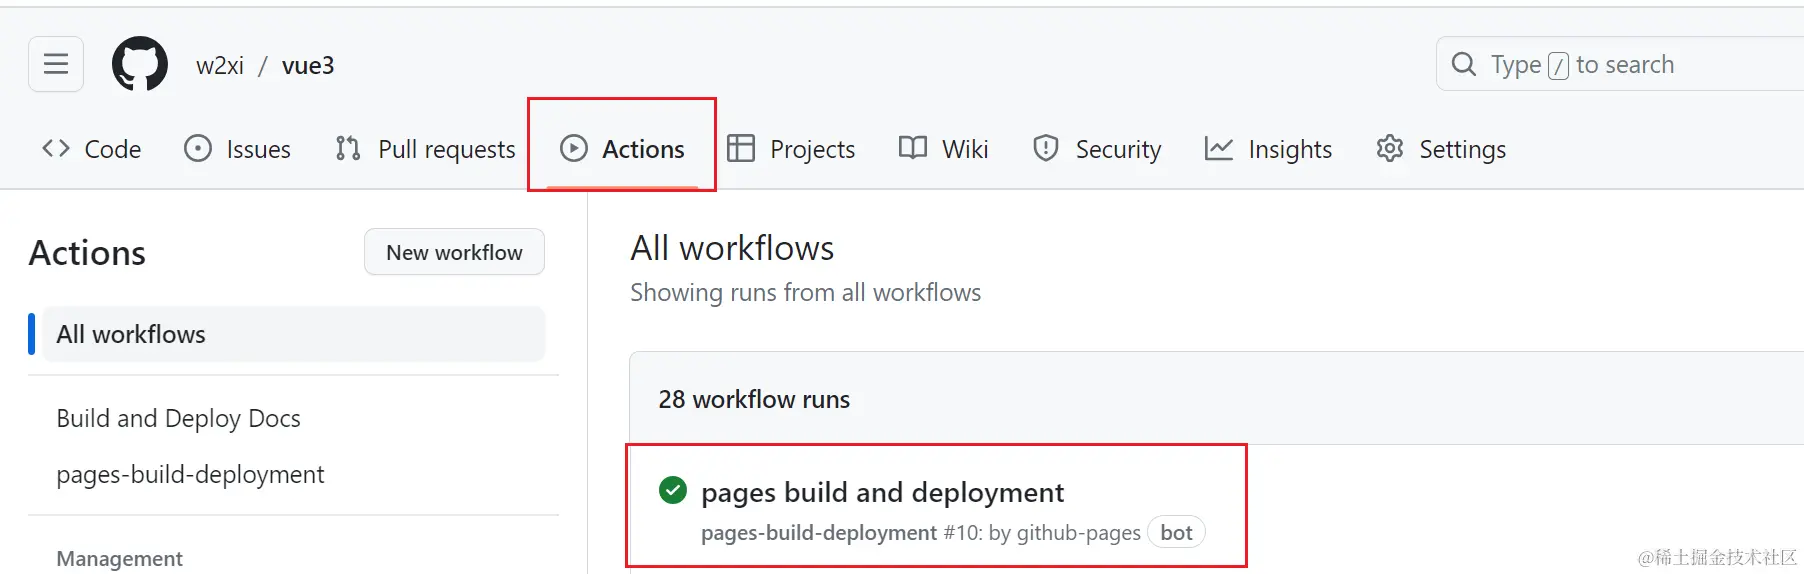
Task: Switch to the Code tab
Action: (x=92, y=149)
